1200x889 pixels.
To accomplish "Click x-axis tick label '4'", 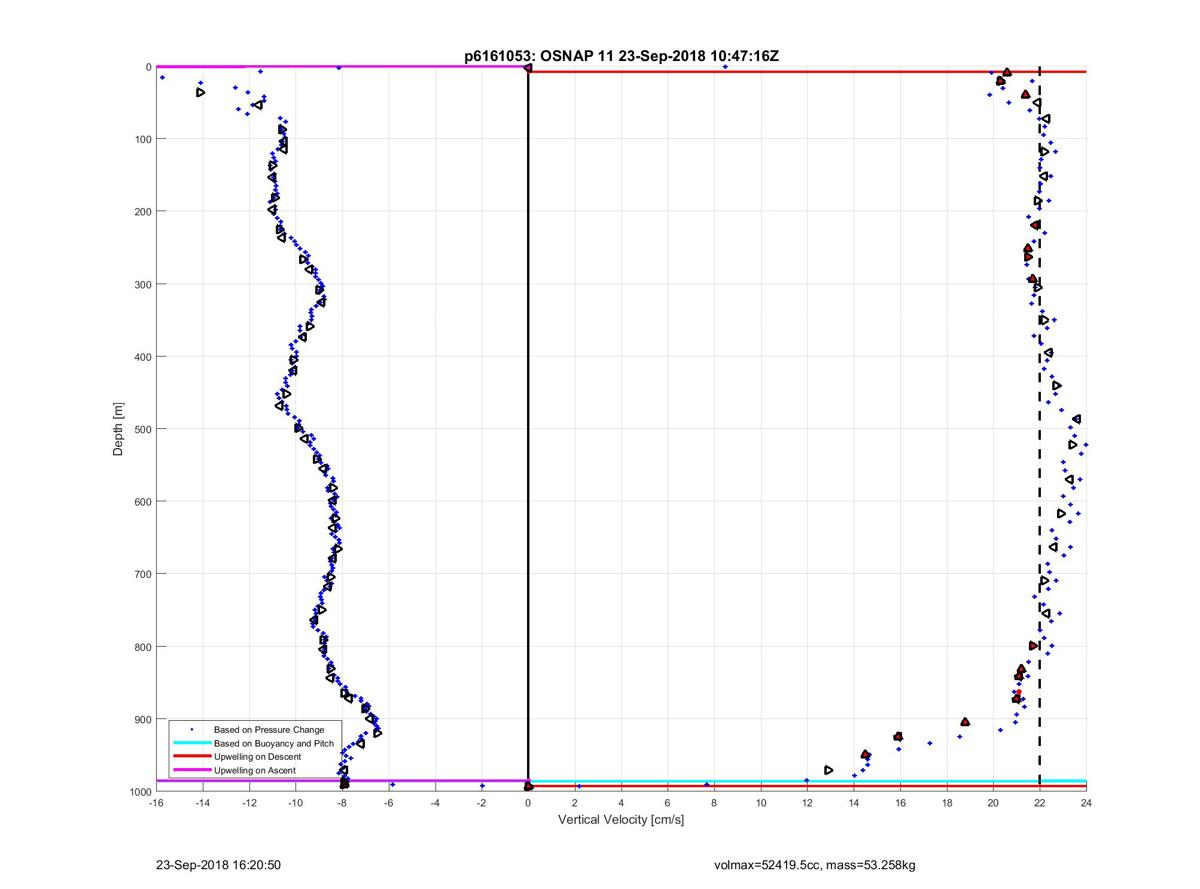I will 621,802.
